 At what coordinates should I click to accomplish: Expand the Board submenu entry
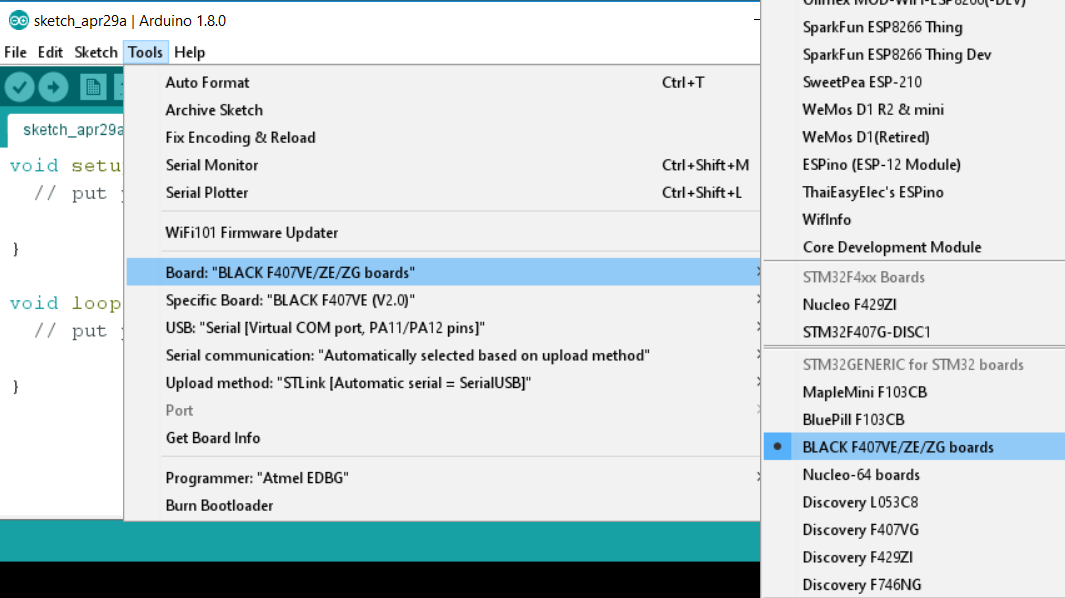443,272
